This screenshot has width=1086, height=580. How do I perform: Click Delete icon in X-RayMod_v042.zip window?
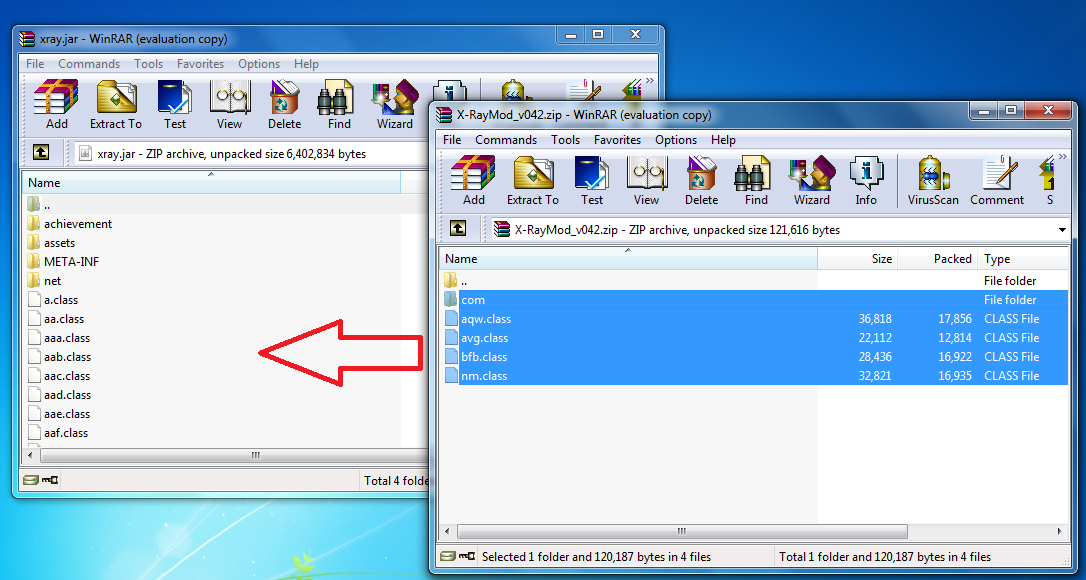701,180
